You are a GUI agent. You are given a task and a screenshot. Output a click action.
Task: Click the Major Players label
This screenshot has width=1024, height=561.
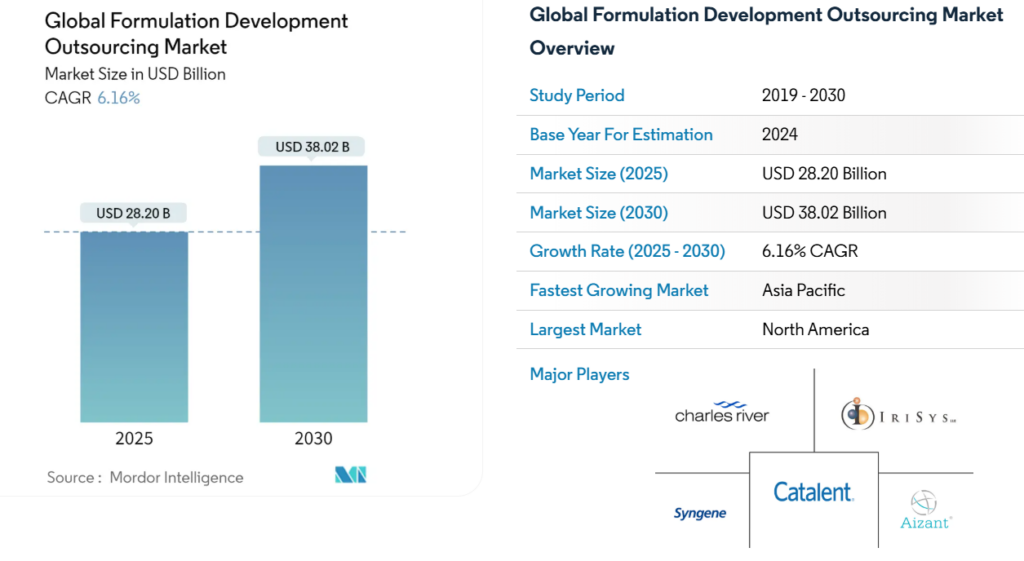pos(579,374)
